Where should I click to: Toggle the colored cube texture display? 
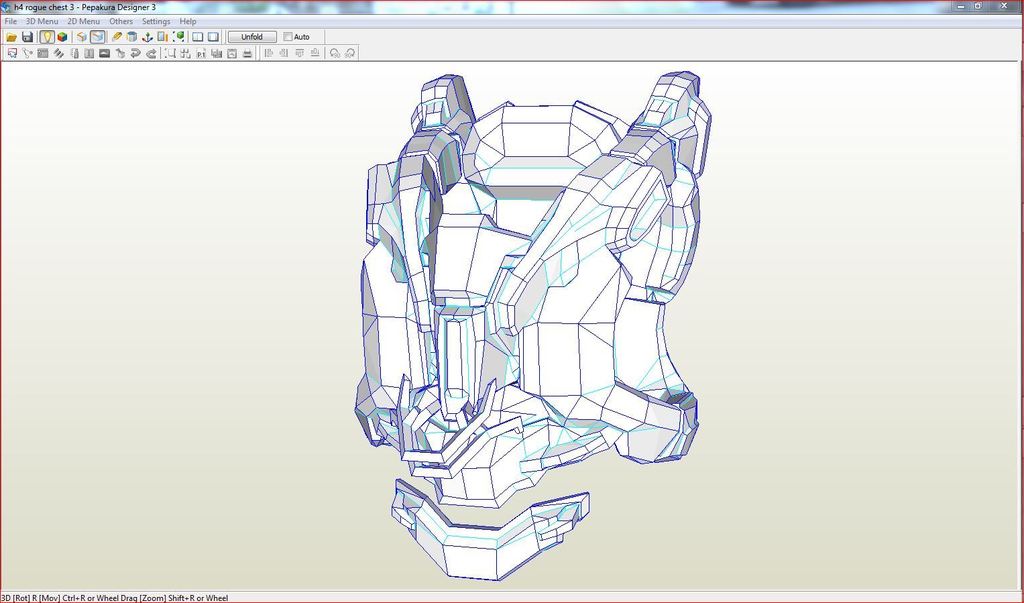[62, 37]
